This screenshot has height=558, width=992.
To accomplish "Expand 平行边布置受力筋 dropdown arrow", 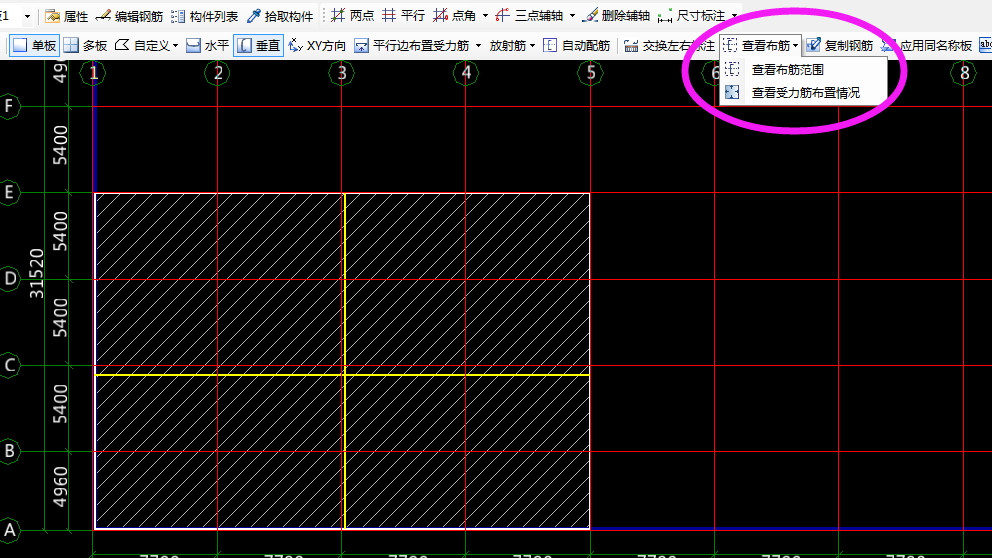I will coord(478,46).
